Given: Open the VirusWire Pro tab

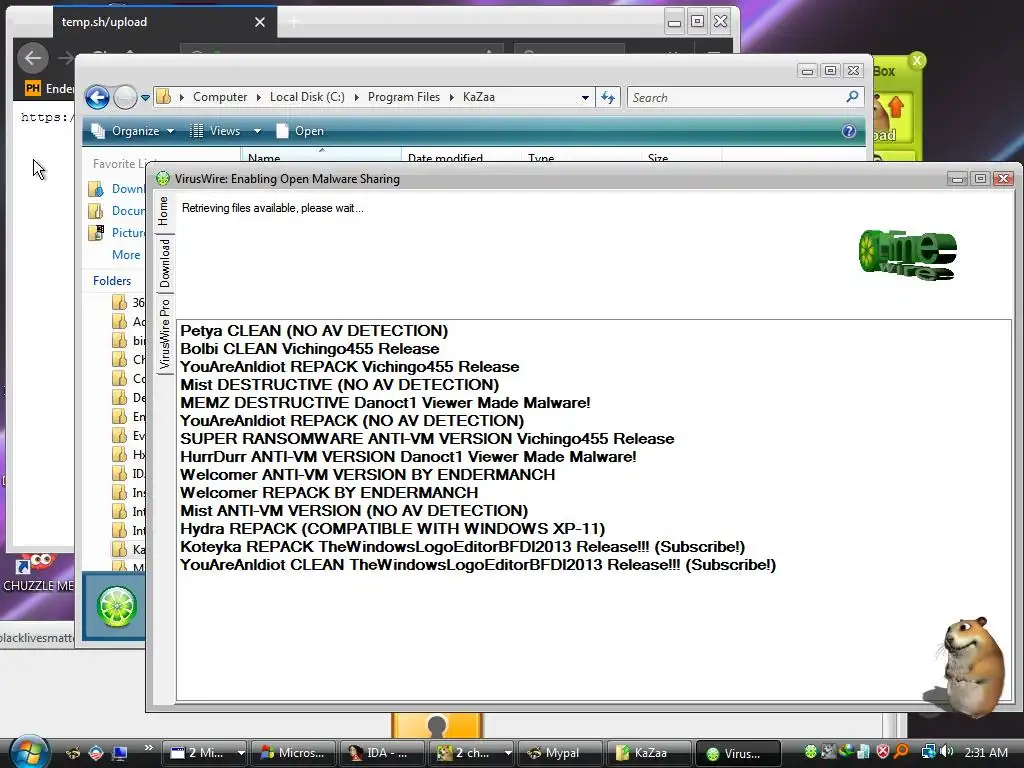Looking at the screenshot, I should 164,334.
